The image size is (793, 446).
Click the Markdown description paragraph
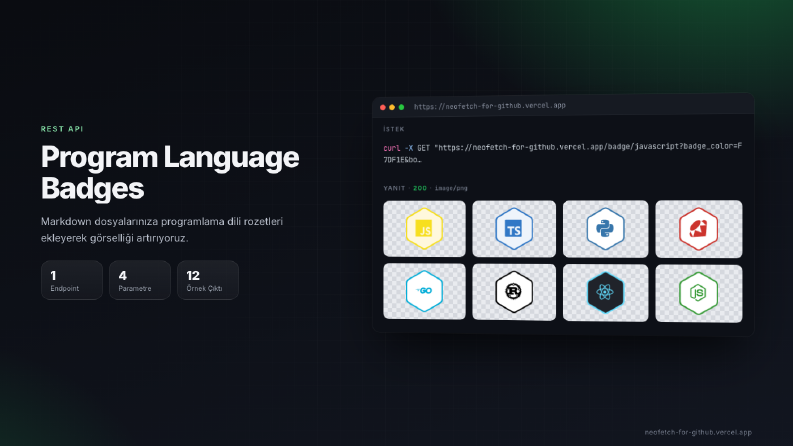[x=162, y=230]
